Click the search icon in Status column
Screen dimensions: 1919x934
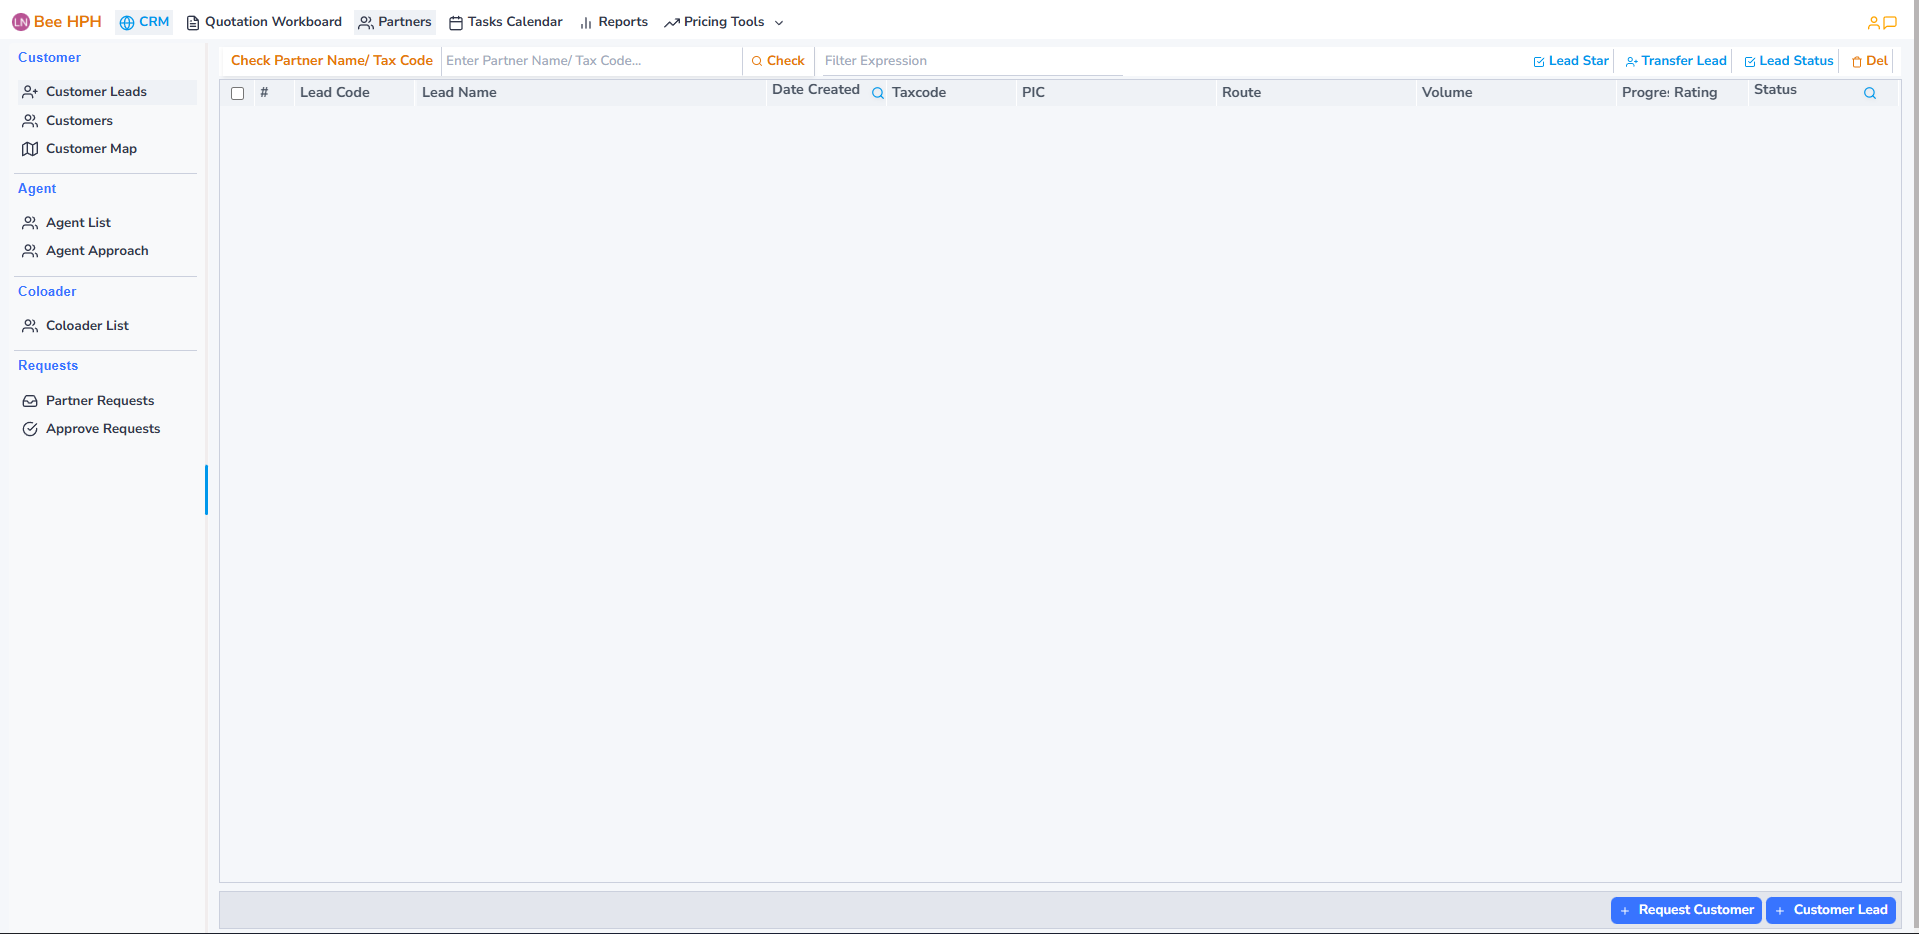[x=1869, y=93]
